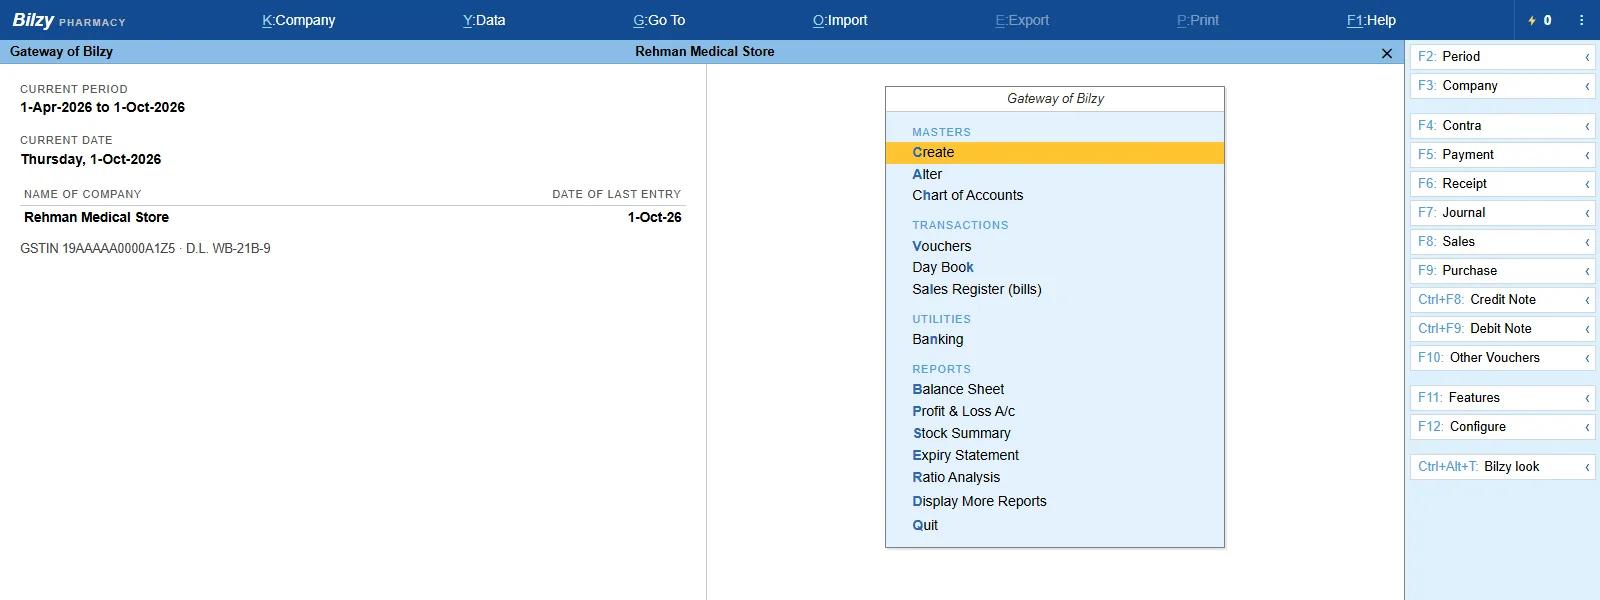The image size is (1600, 600).
Task: Click the F3: Company button
Action: click(1502, 86)
